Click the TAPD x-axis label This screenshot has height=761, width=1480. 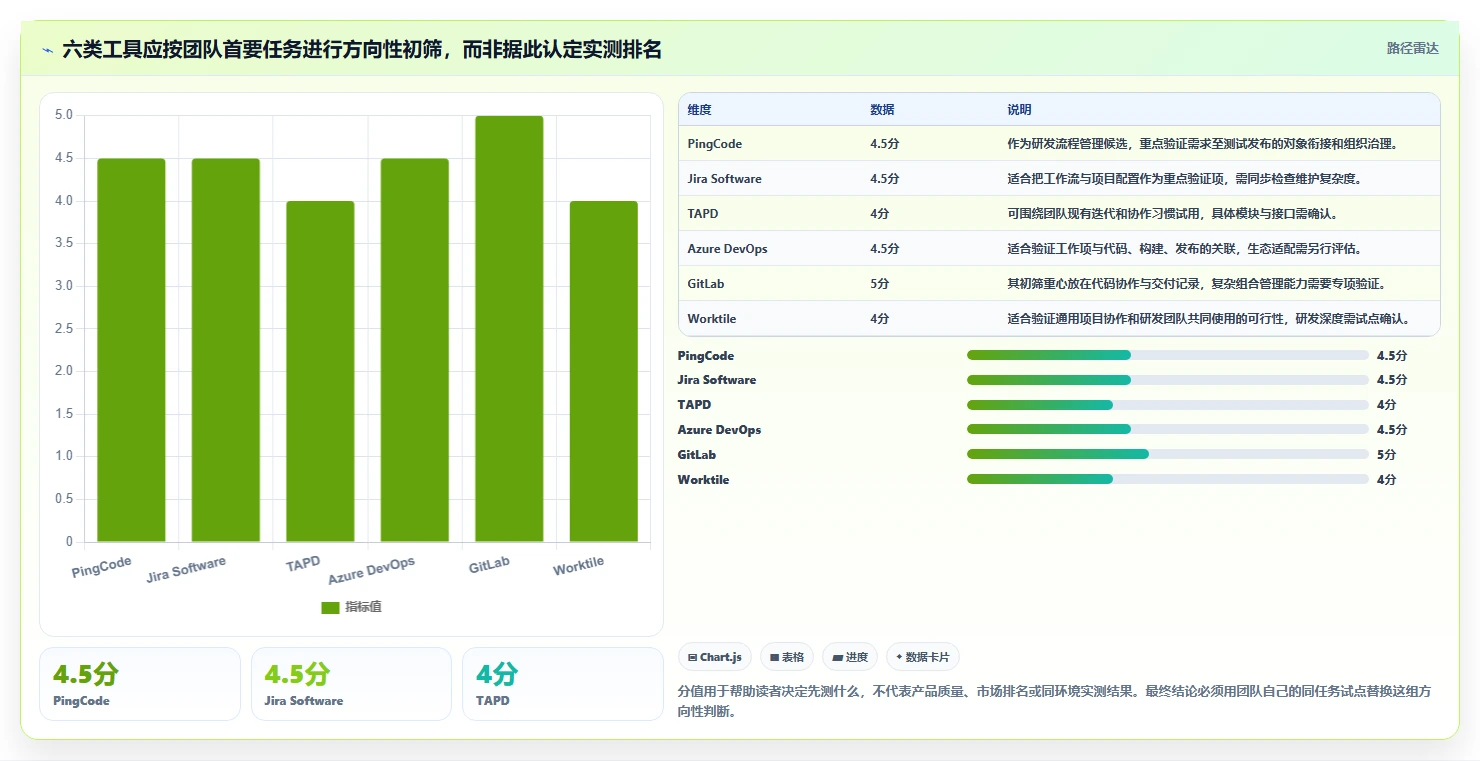[x=303, y=564]
